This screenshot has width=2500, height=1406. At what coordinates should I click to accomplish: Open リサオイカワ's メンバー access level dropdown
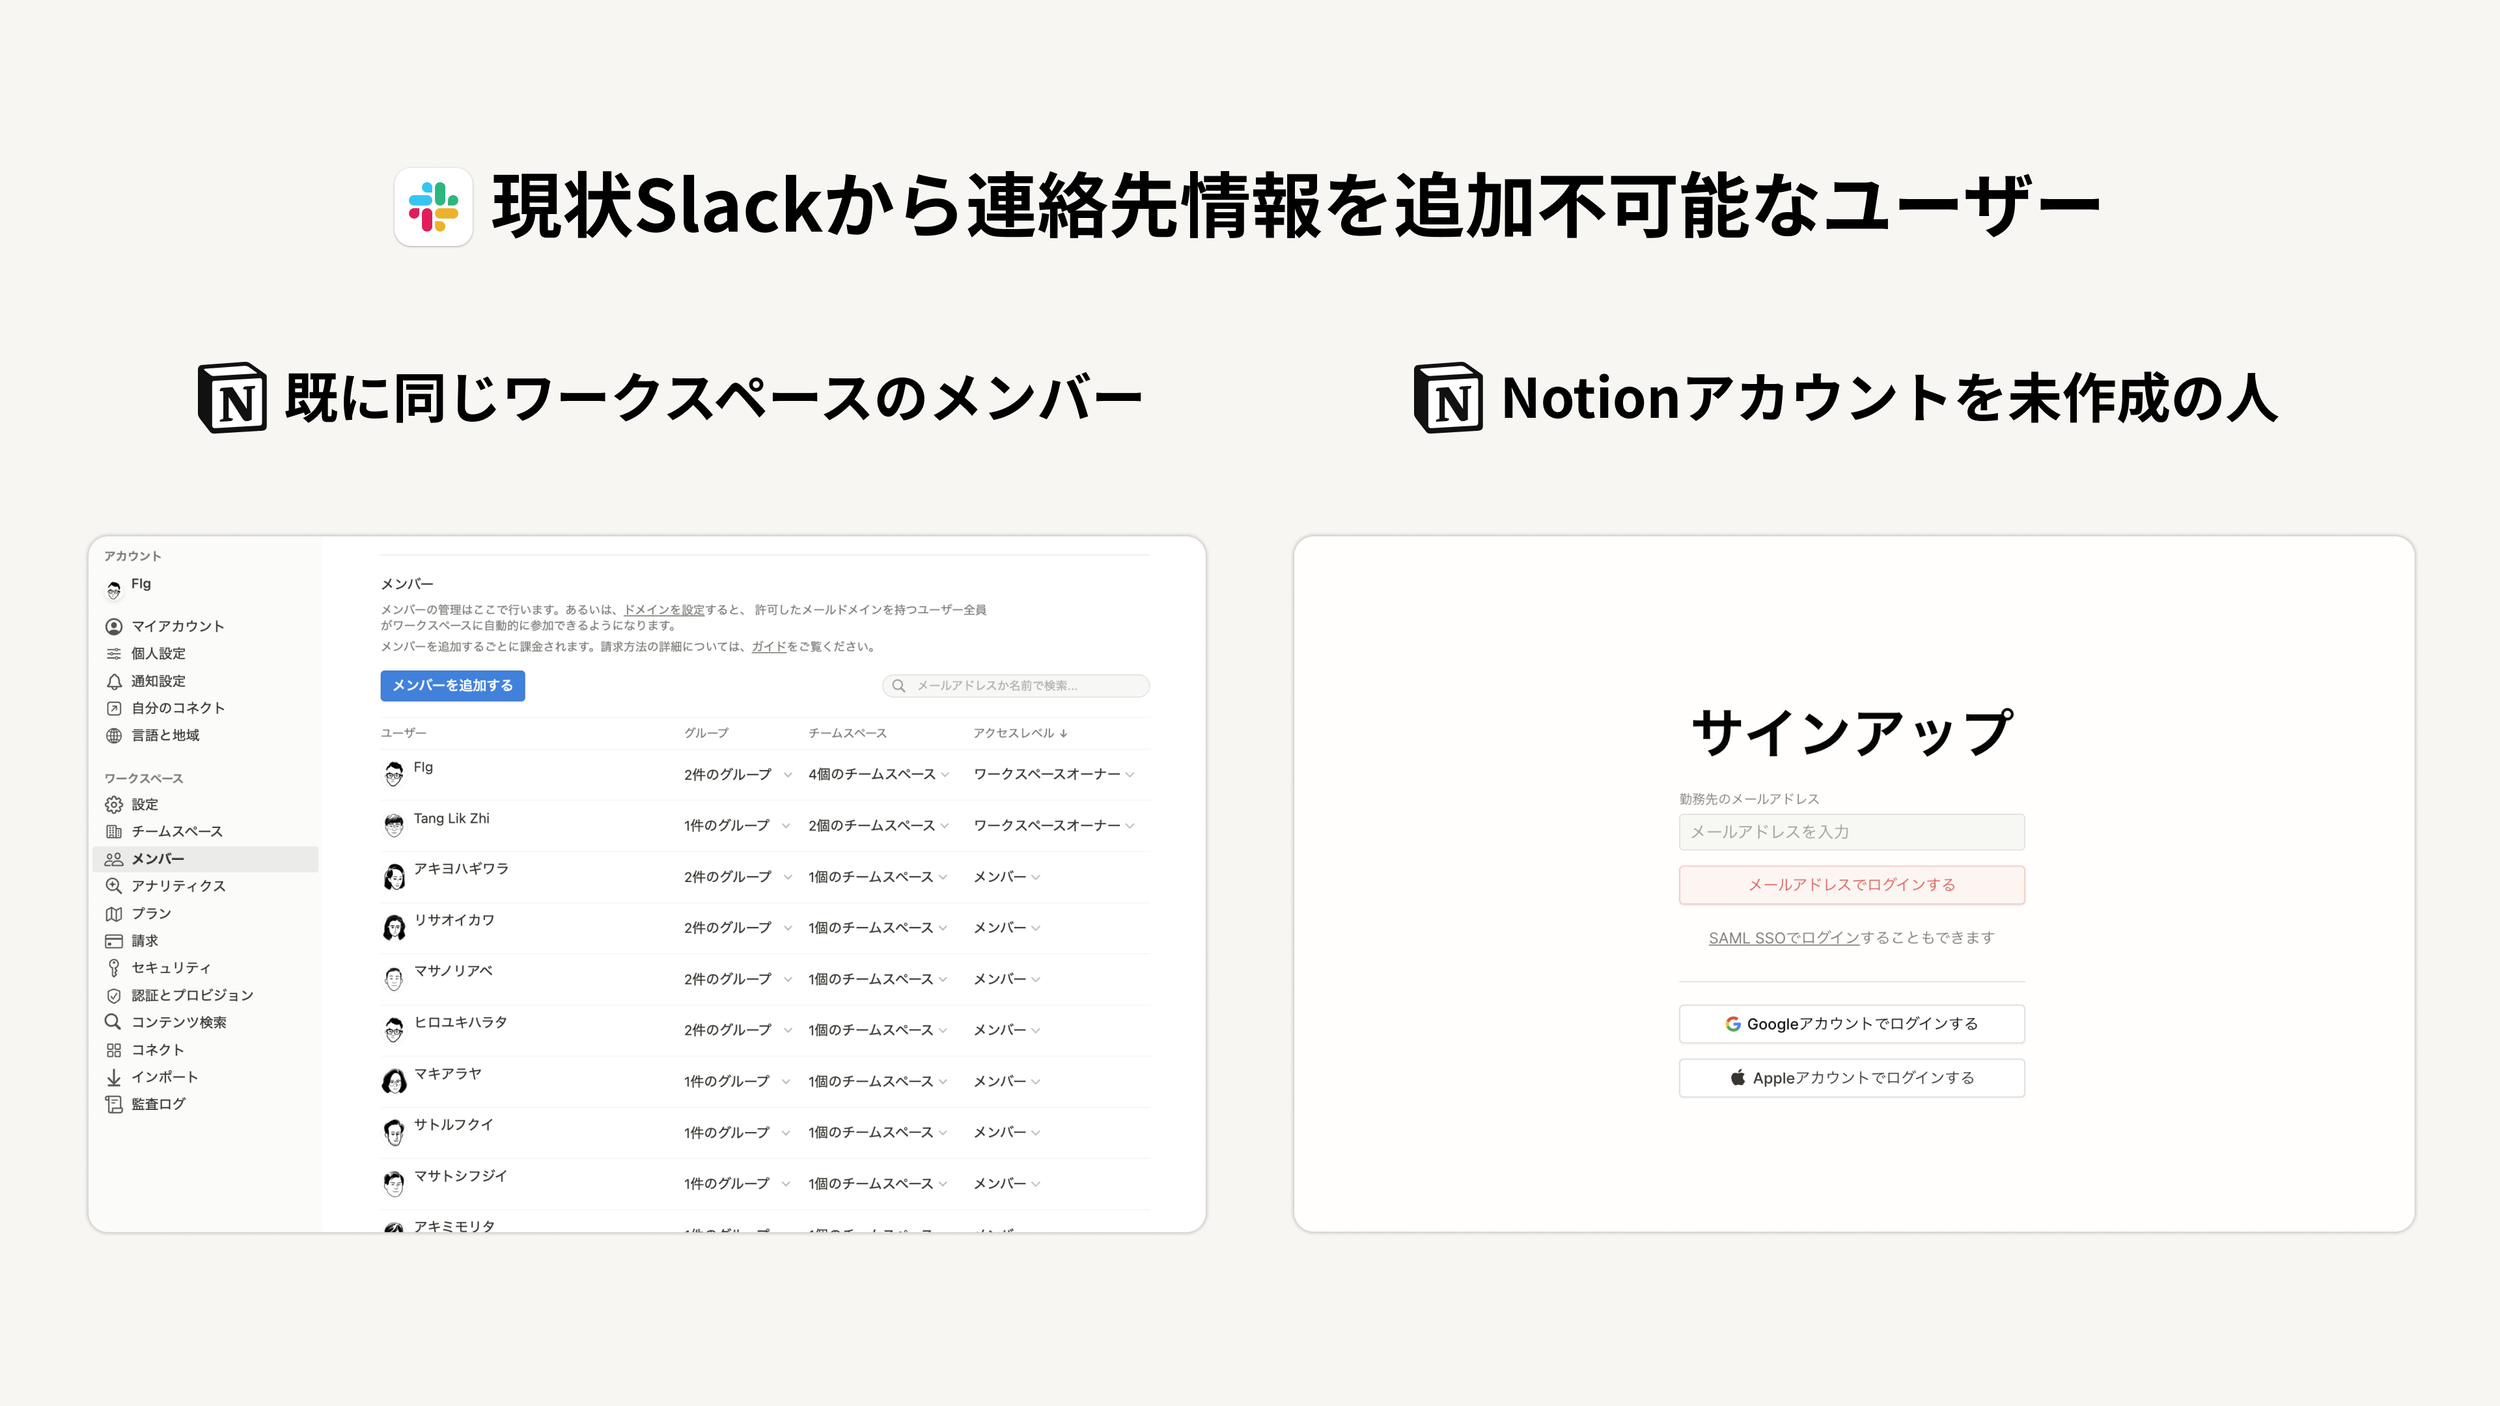tap(1007, 928)
